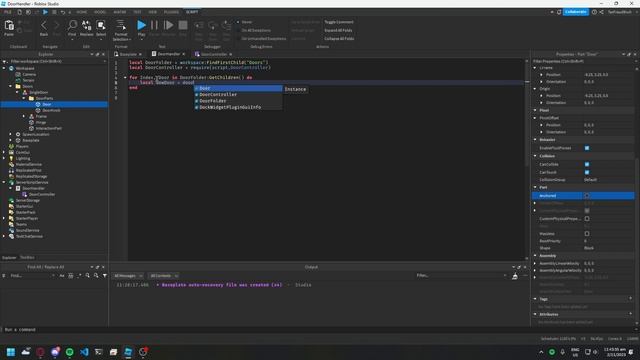Image resolution: width=640 pixels, height=360 pixels.
Task: Toggle the EnablePivotPanes checkbox
Action: click(587, 148)
